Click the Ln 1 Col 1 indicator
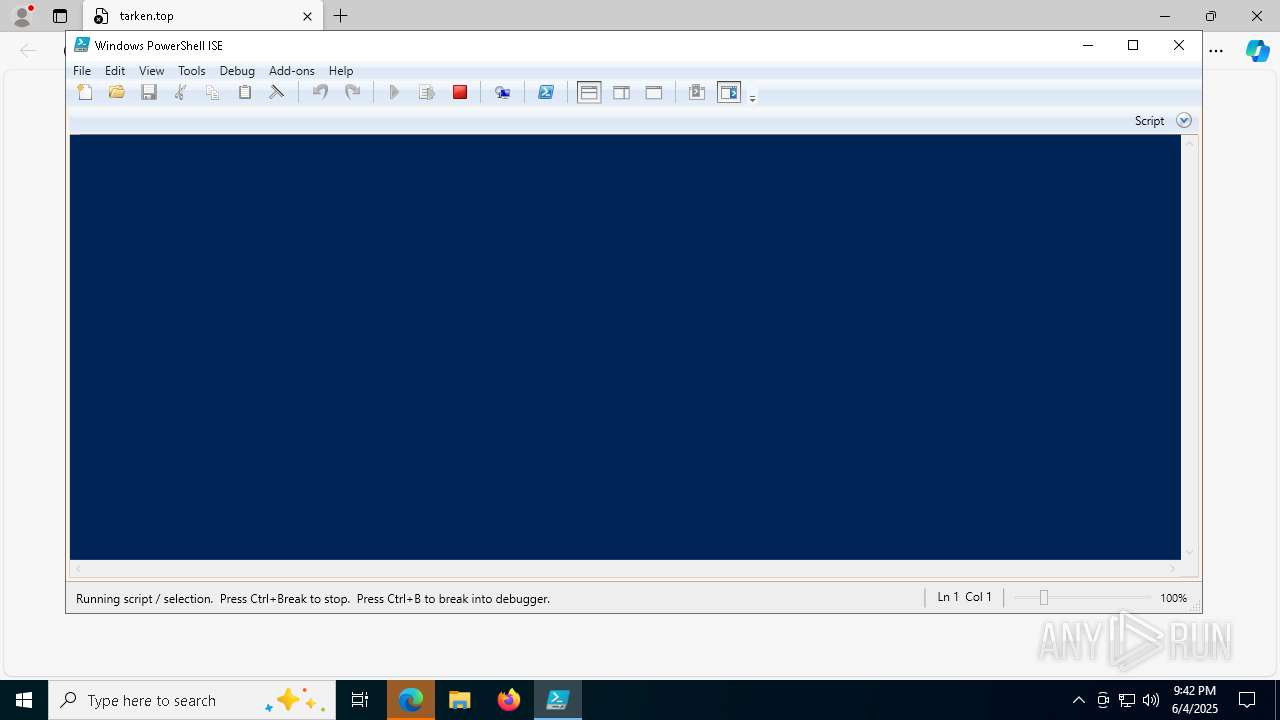Screen dimensions: 1280x720 964,597
